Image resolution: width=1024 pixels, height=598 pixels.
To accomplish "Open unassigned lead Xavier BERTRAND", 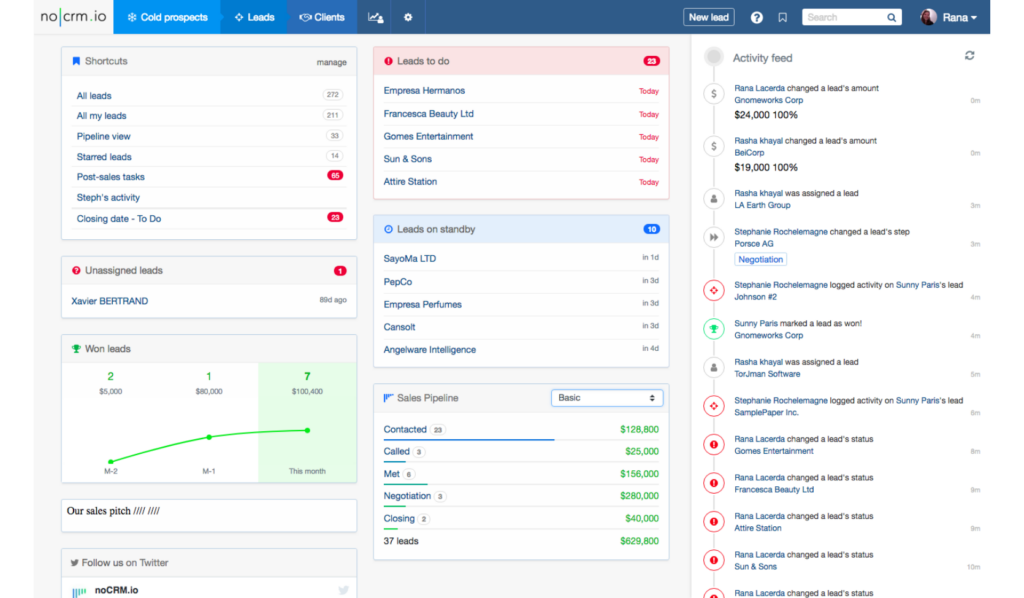I will click(110, 301).
